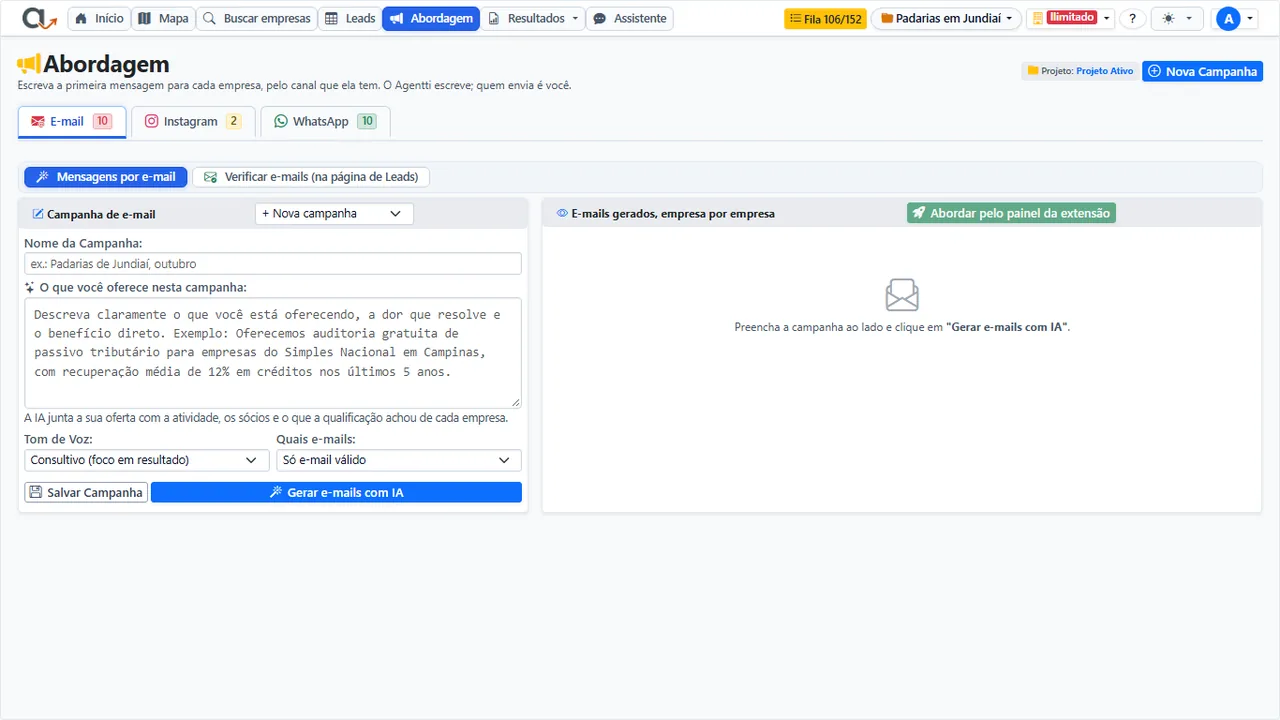Open the Quais e-mails dropdown

click(x=399, y=460)
